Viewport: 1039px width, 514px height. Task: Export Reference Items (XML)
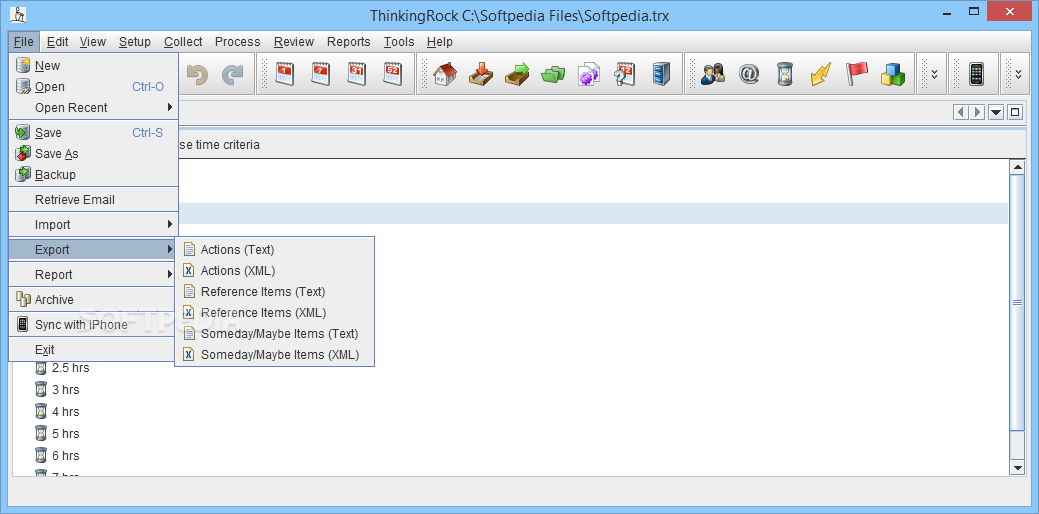tap(274, 313)
